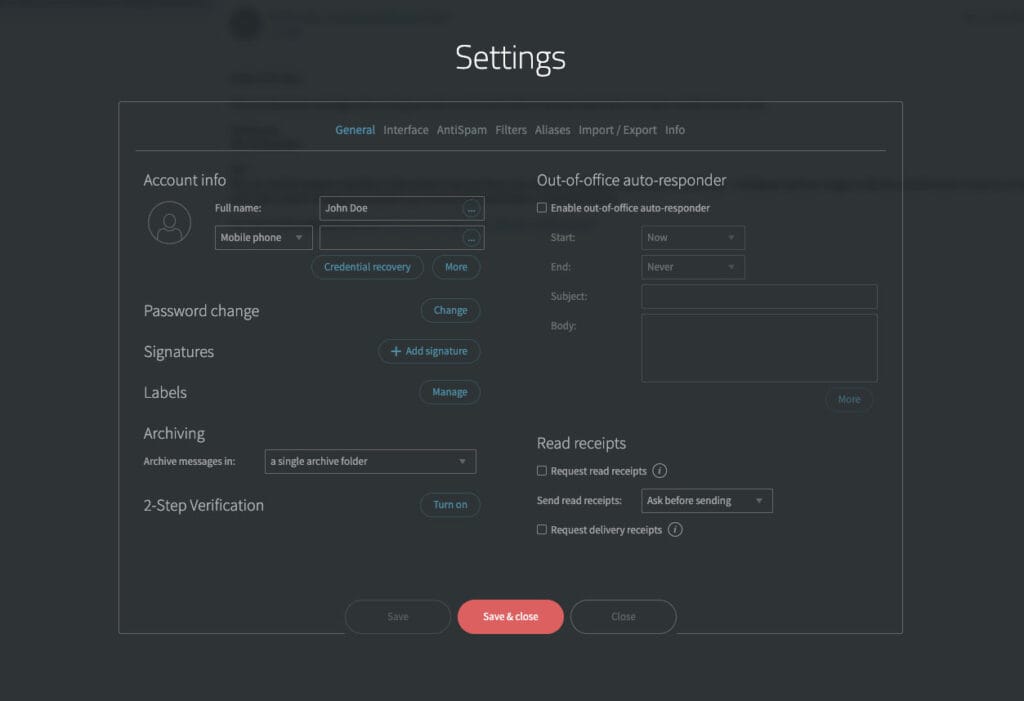Switch to the Interface tab
The height and width of the screenshot is (701, 1024).
(x=405, y=129)
